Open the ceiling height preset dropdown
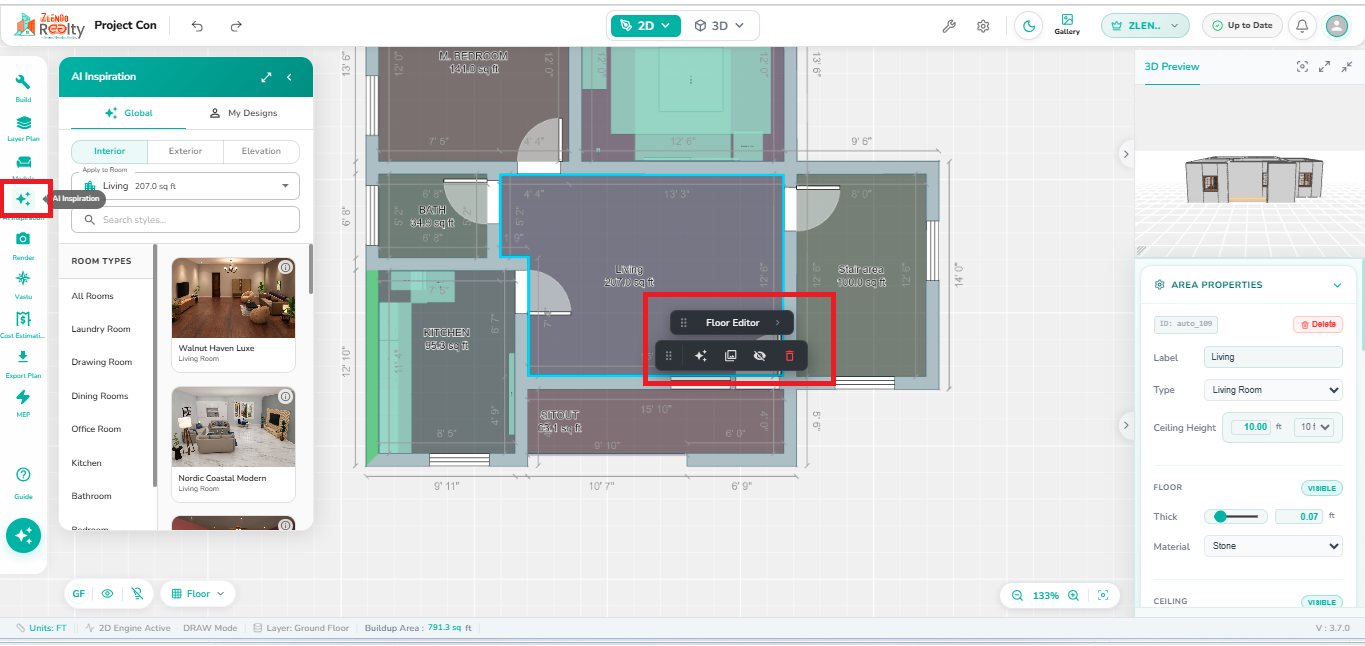Screen dimensions: 1365x646 click(x=1313, y=427)
